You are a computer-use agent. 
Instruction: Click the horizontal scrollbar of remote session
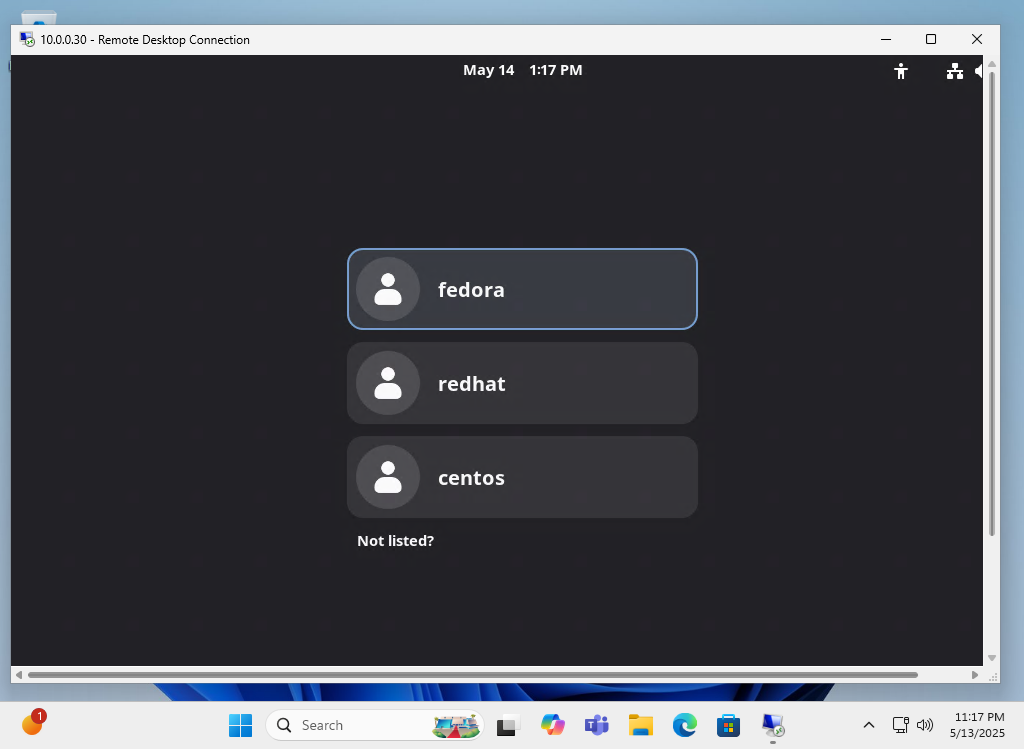[x=473, y=675]
